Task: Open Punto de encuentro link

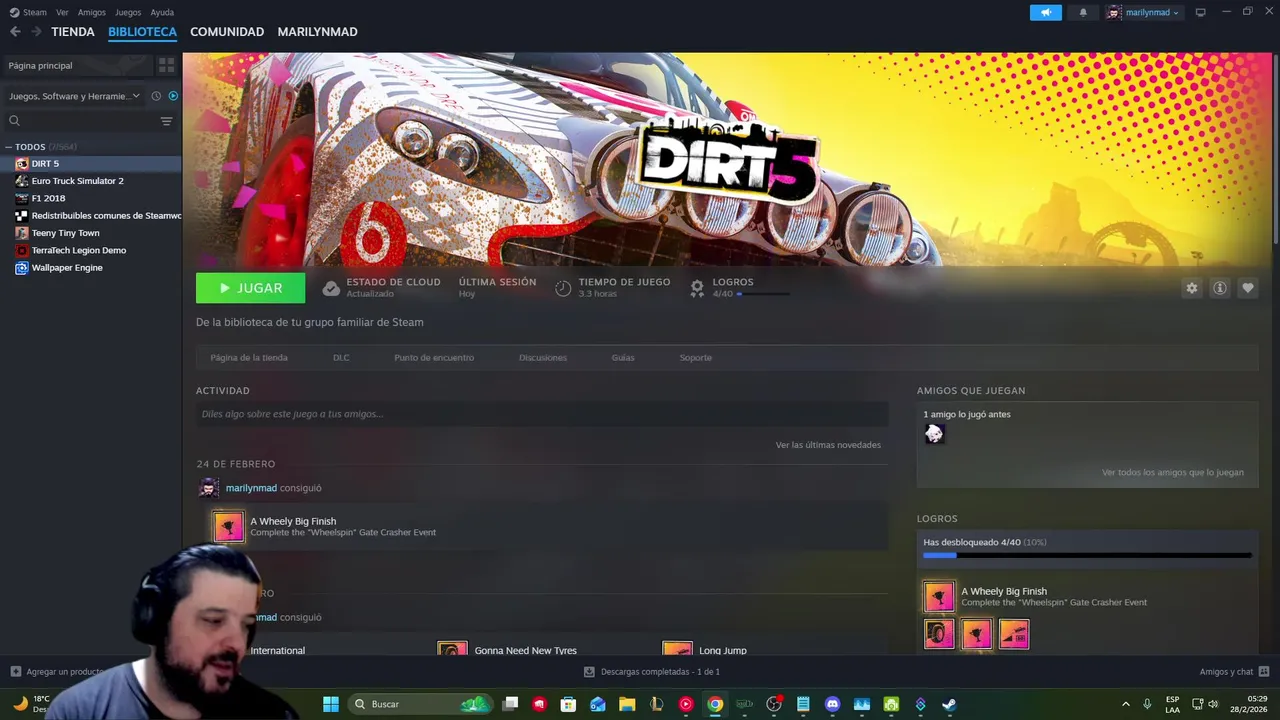Action: [434, 357]
